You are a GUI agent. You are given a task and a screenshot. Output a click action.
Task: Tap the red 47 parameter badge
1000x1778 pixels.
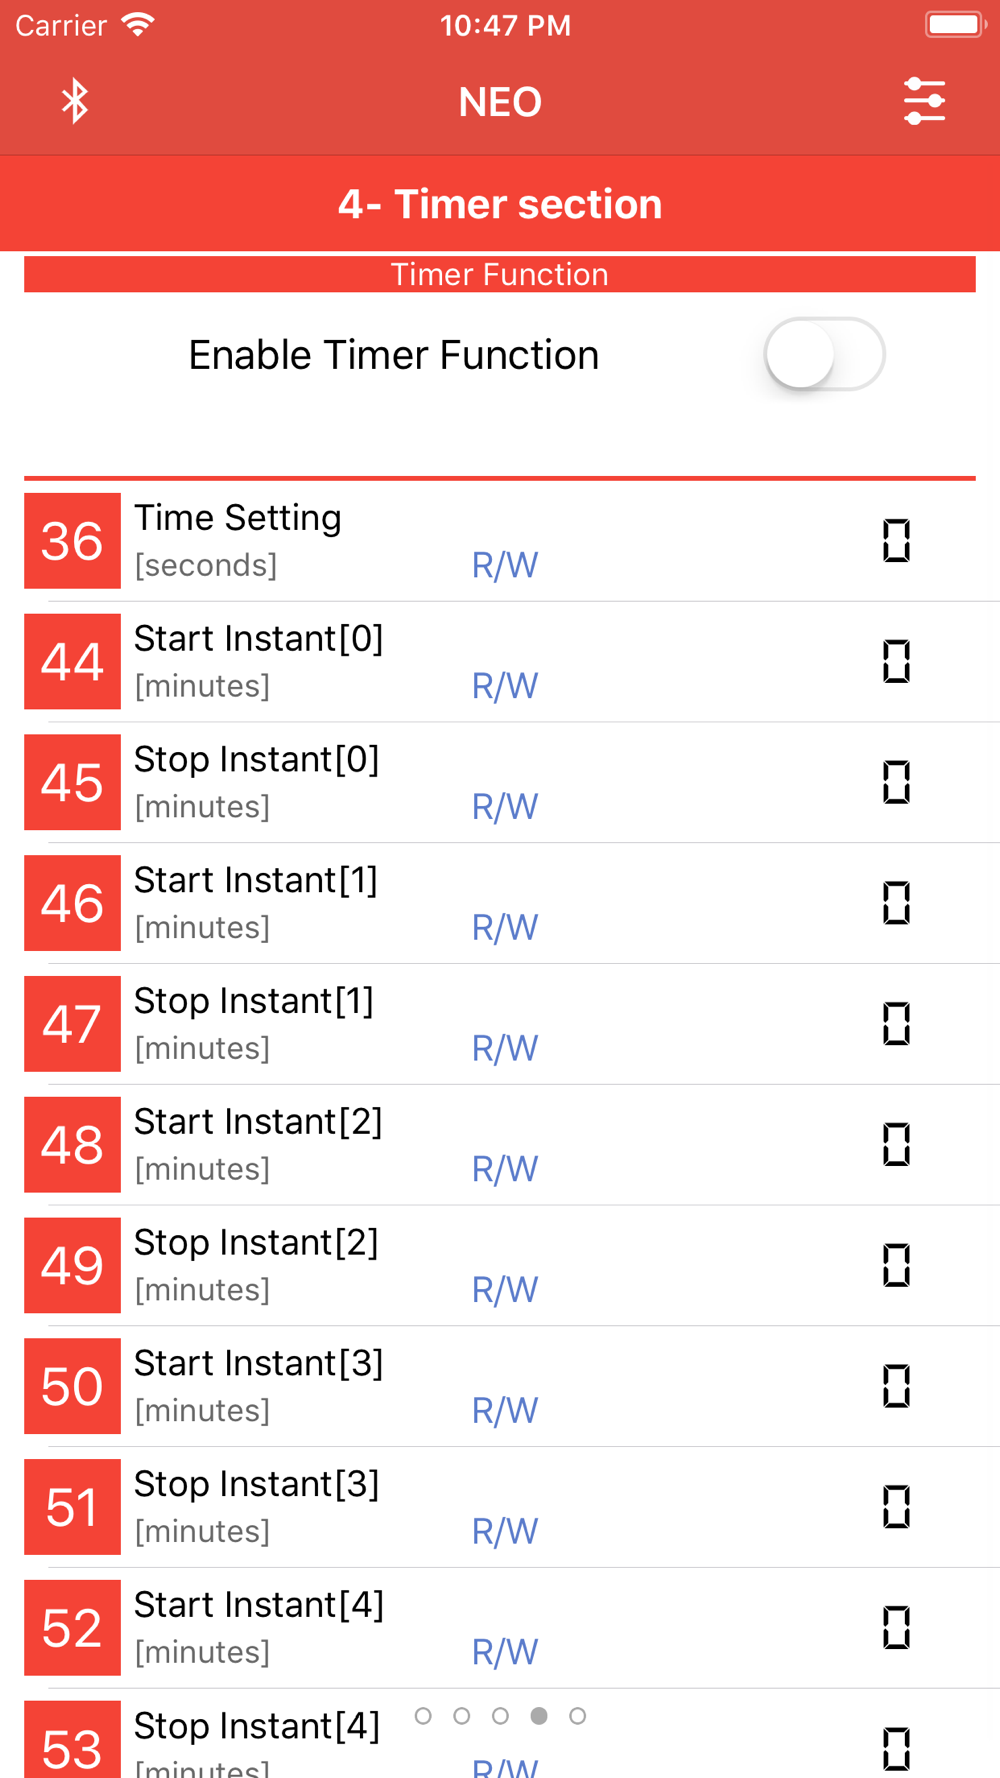[72, 1024]
